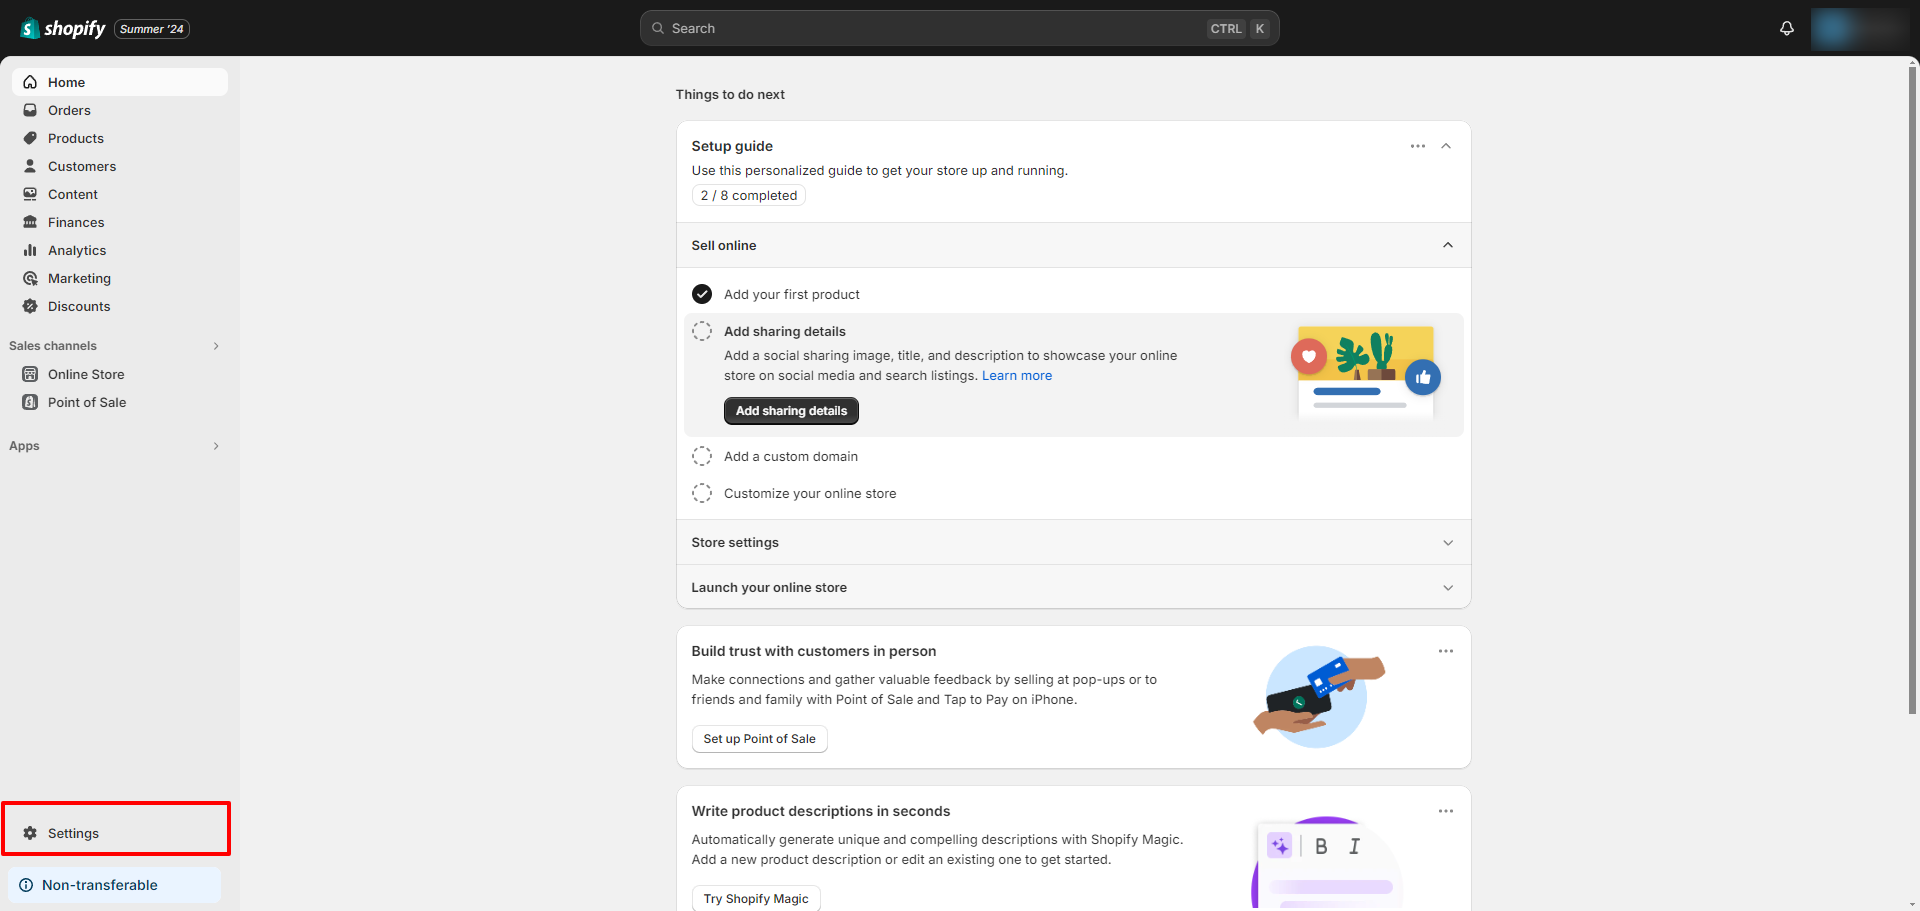1920x911 pixels.
Task: Click the italic I icon in the illustration
Action: coord(1354,846)
